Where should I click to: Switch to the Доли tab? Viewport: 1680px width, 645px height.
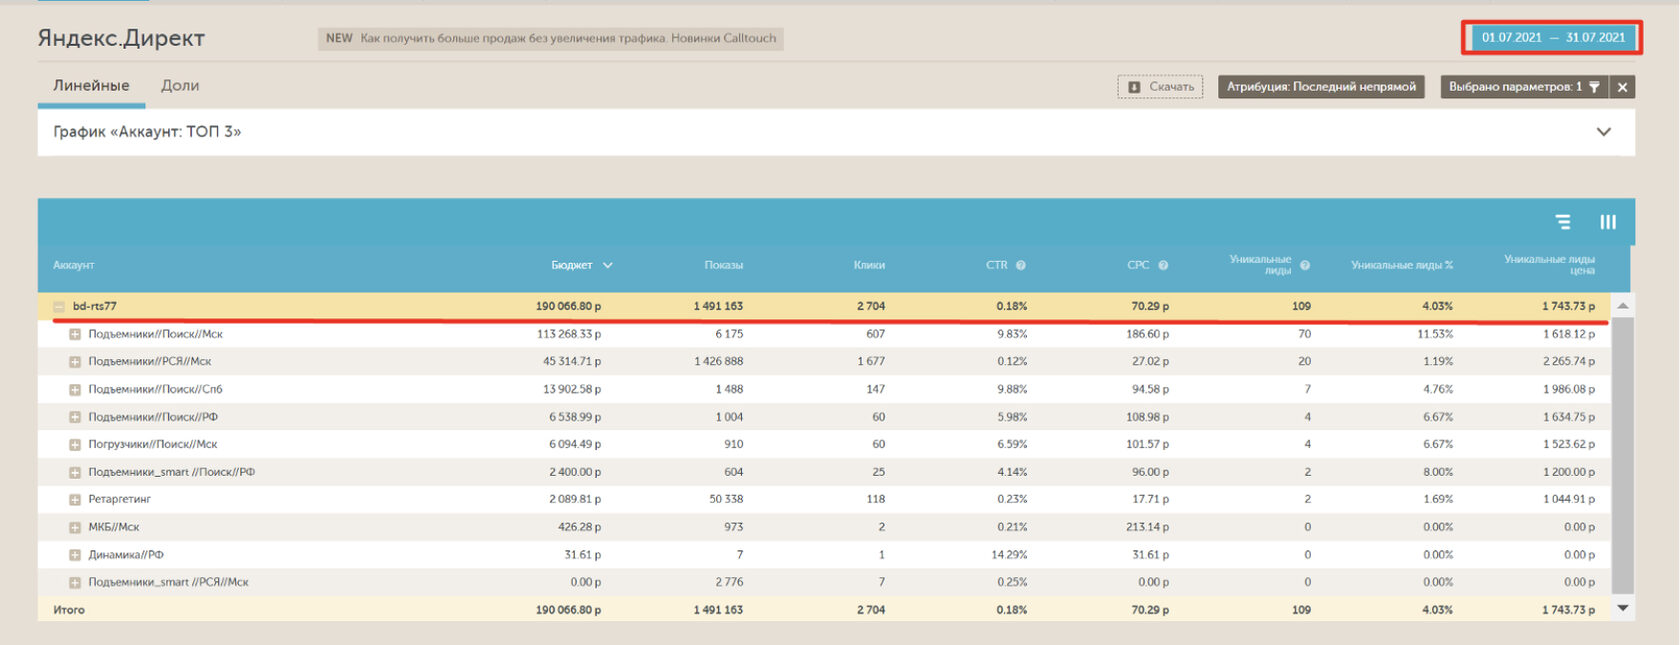180,86
